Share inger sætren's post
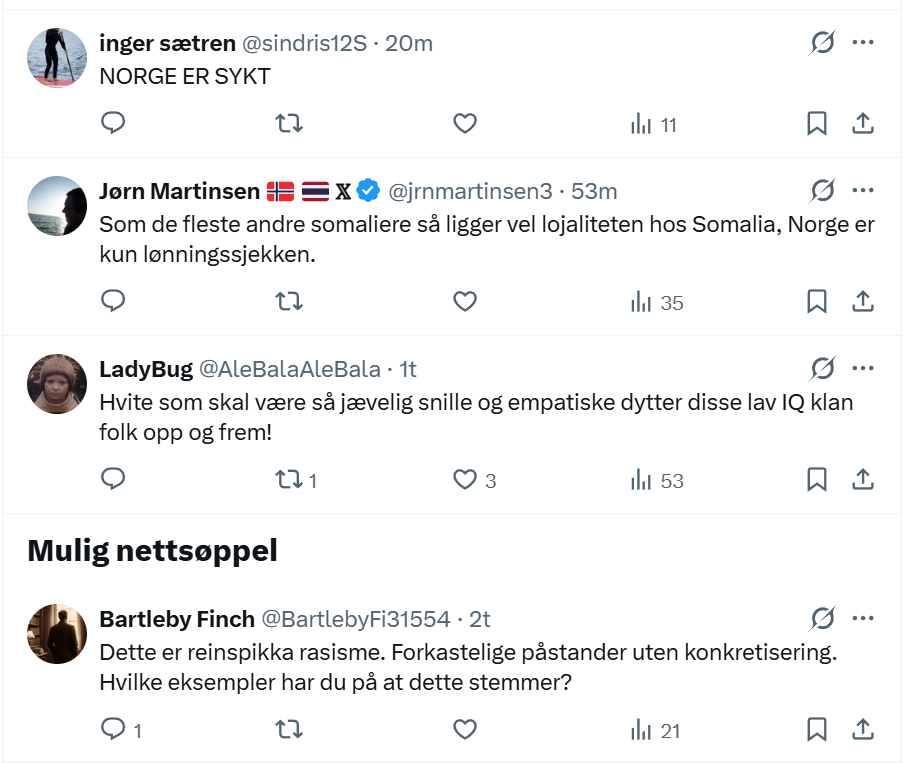The width and height of the screenshot is (924, 763). (x=863, y=123)
